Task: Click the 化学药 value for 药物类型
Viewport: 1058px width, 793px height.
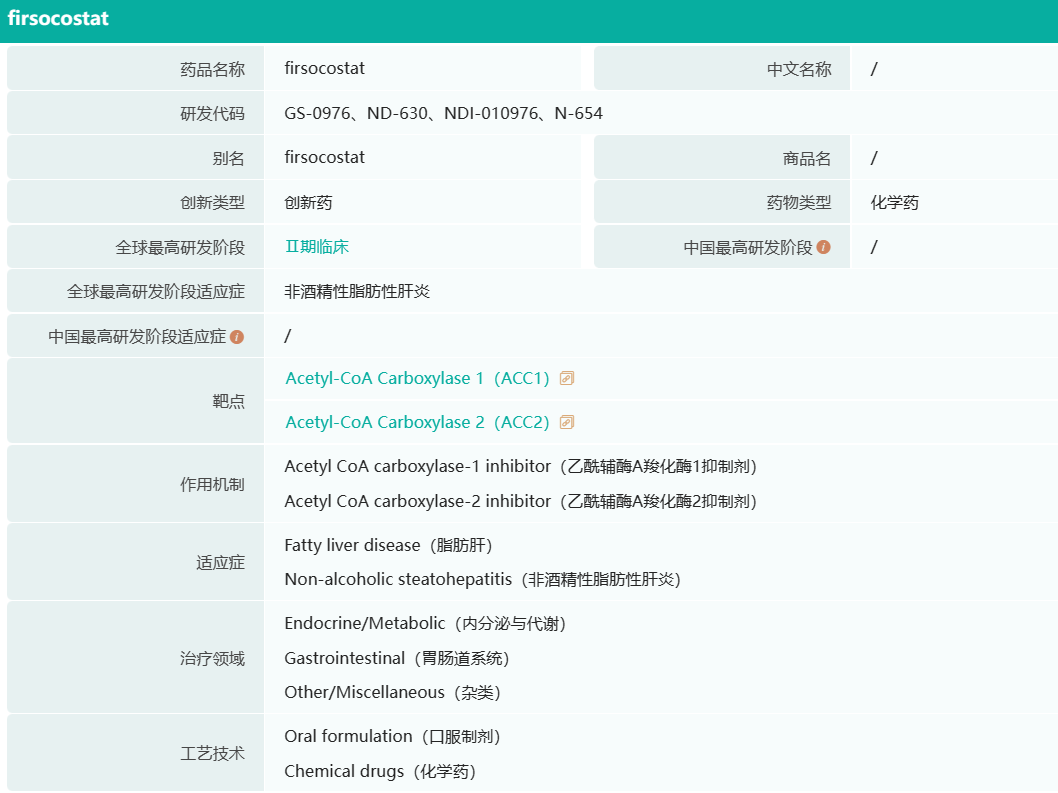Action: 894,203
